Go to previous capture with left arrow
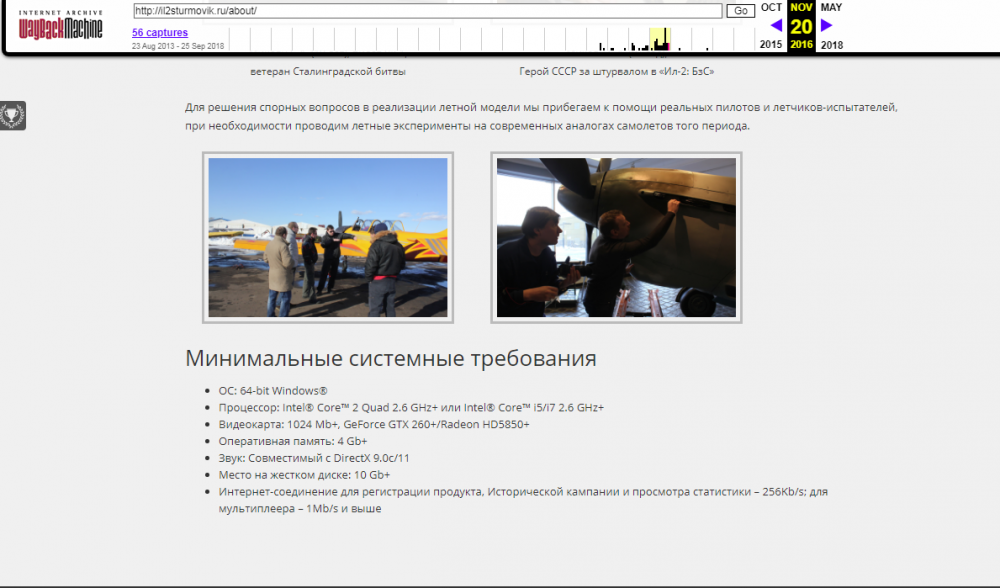Screen dimensions: 1000x588 pyautogui.click(x=776, y=26)
